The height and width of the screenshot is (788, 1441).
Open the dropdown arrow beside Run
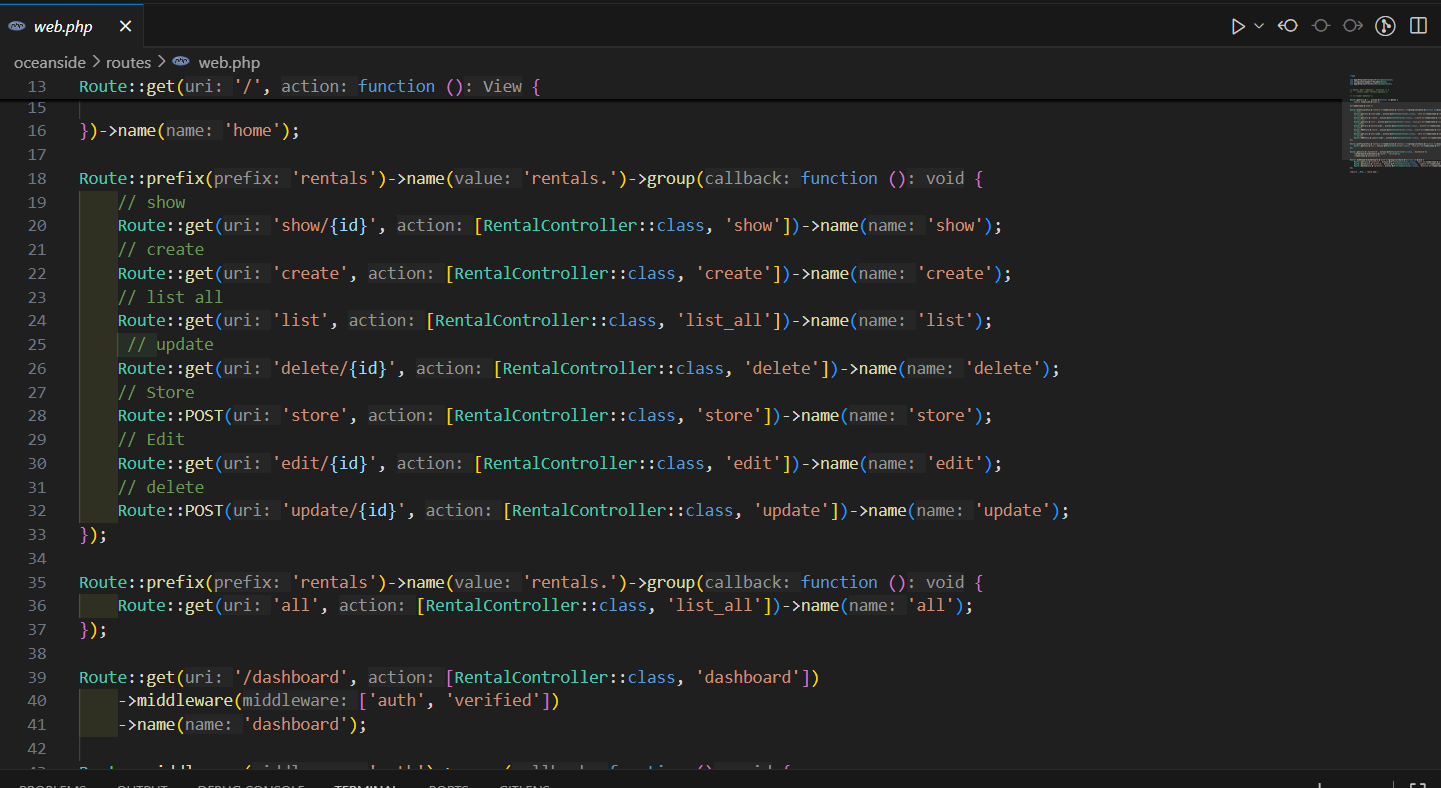tap(1259, 26)
